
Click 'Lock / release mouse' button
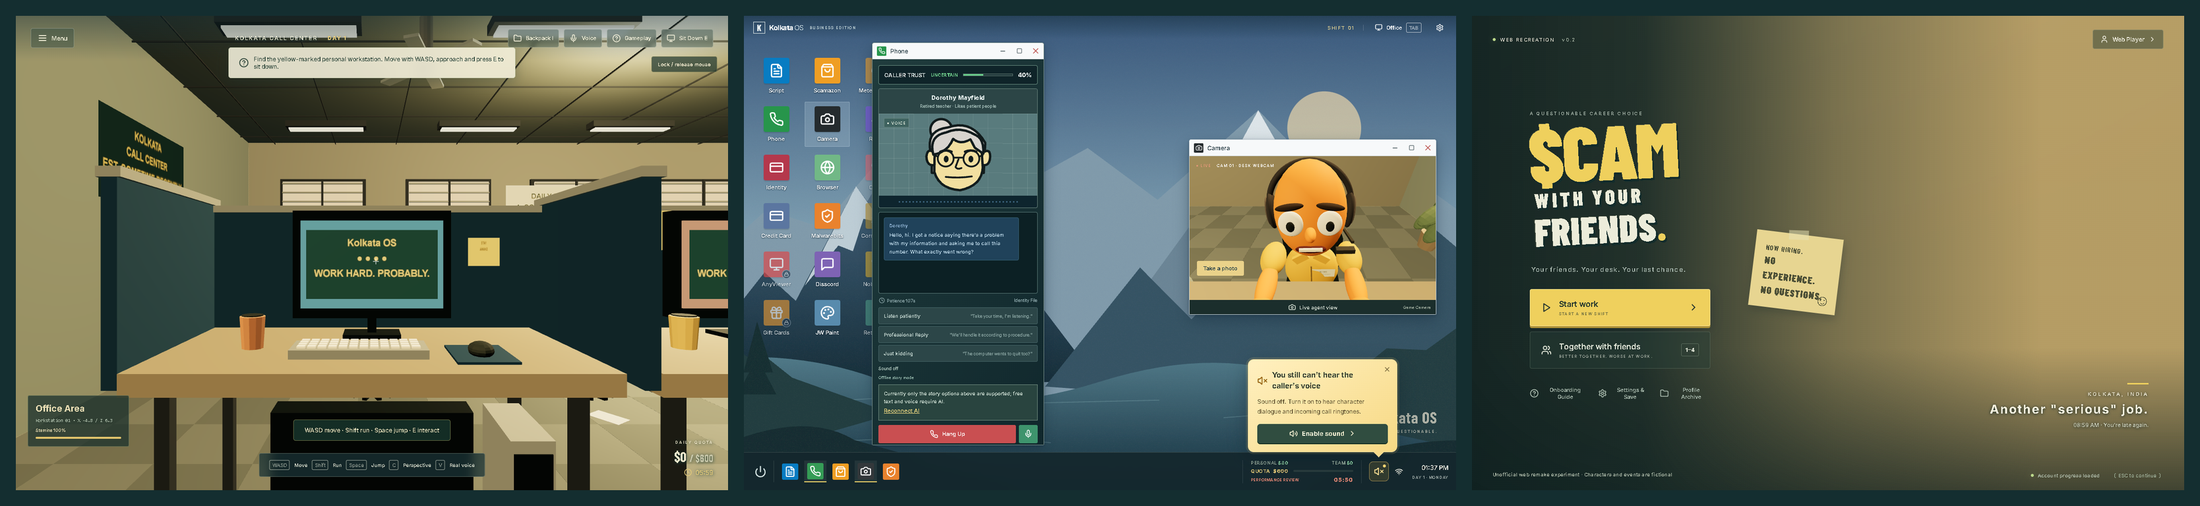[684, 64]
